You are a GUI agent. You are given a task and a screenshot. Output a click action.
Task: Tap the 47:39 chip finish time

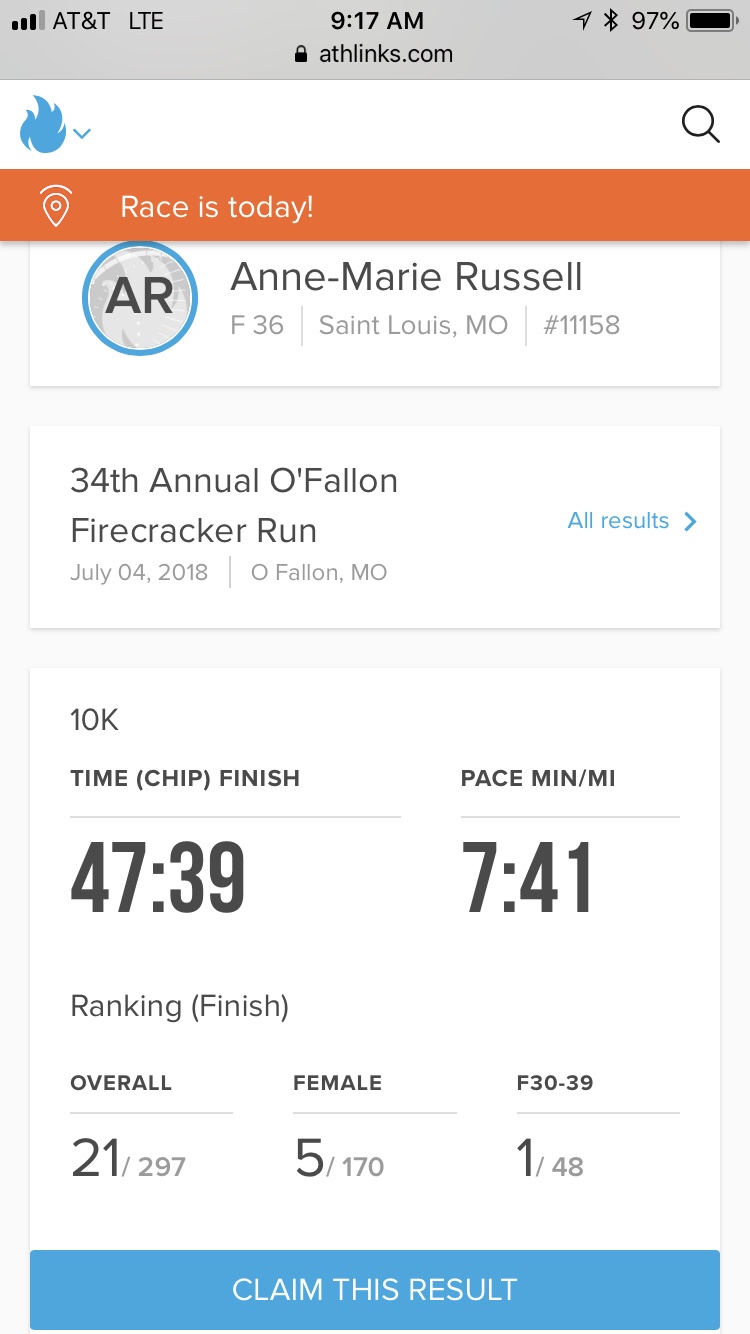point(158,878)
